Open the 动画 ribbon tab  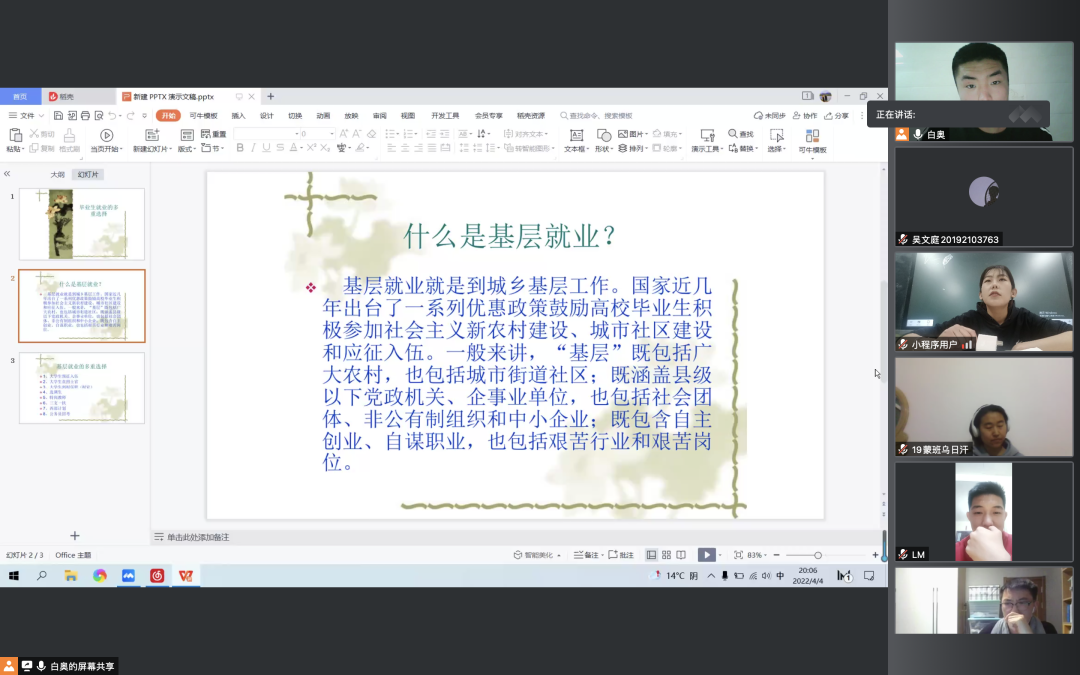click(x=323, y=116)
